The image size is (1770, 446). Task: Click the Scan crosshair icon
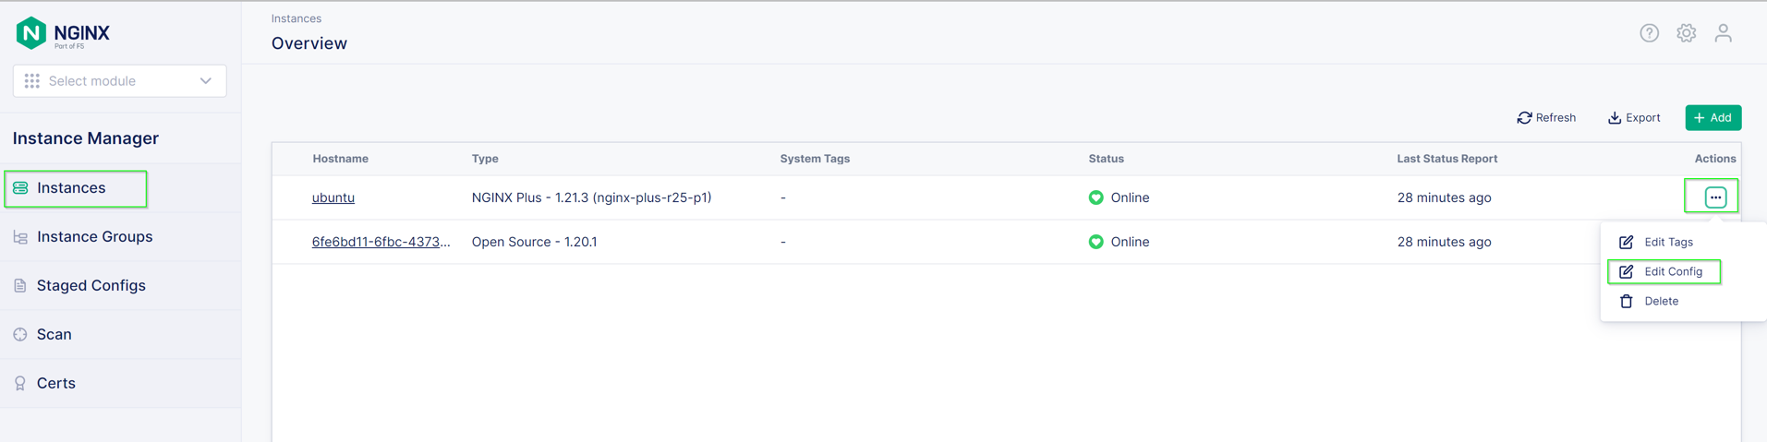20,335
